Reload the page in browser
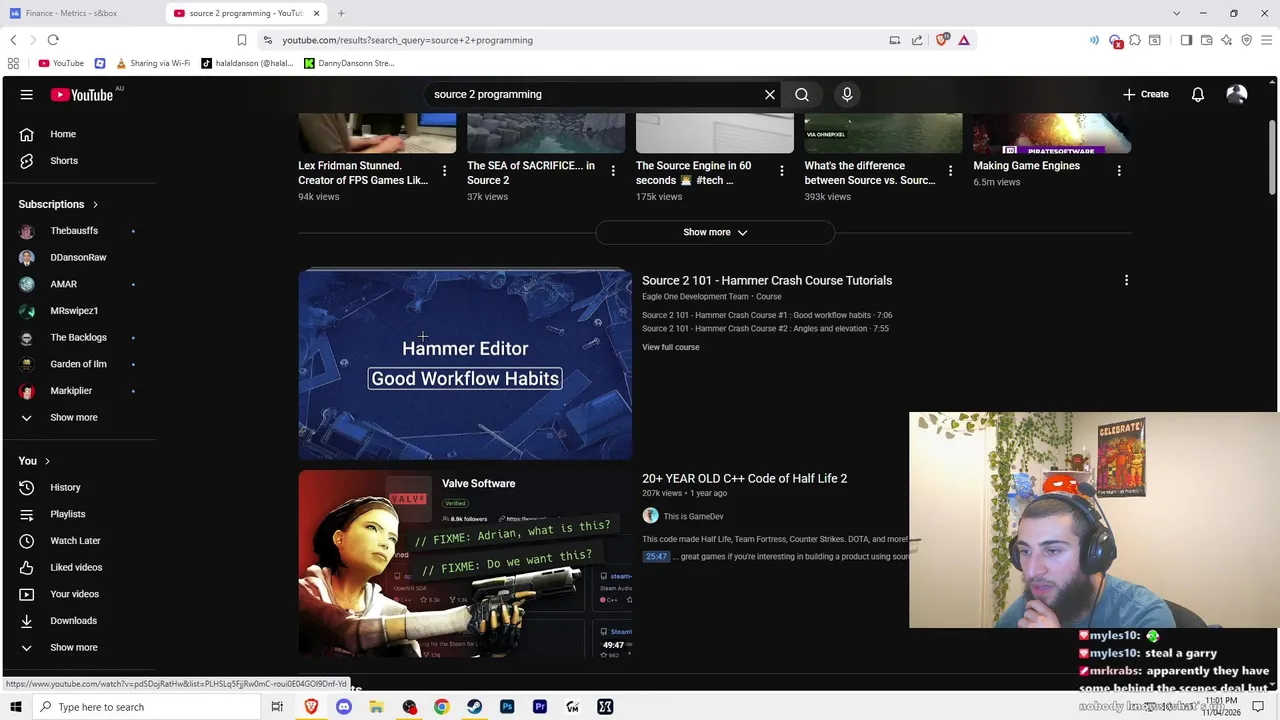Viewport: 1280px width, 720px height. tap(53, 40)
